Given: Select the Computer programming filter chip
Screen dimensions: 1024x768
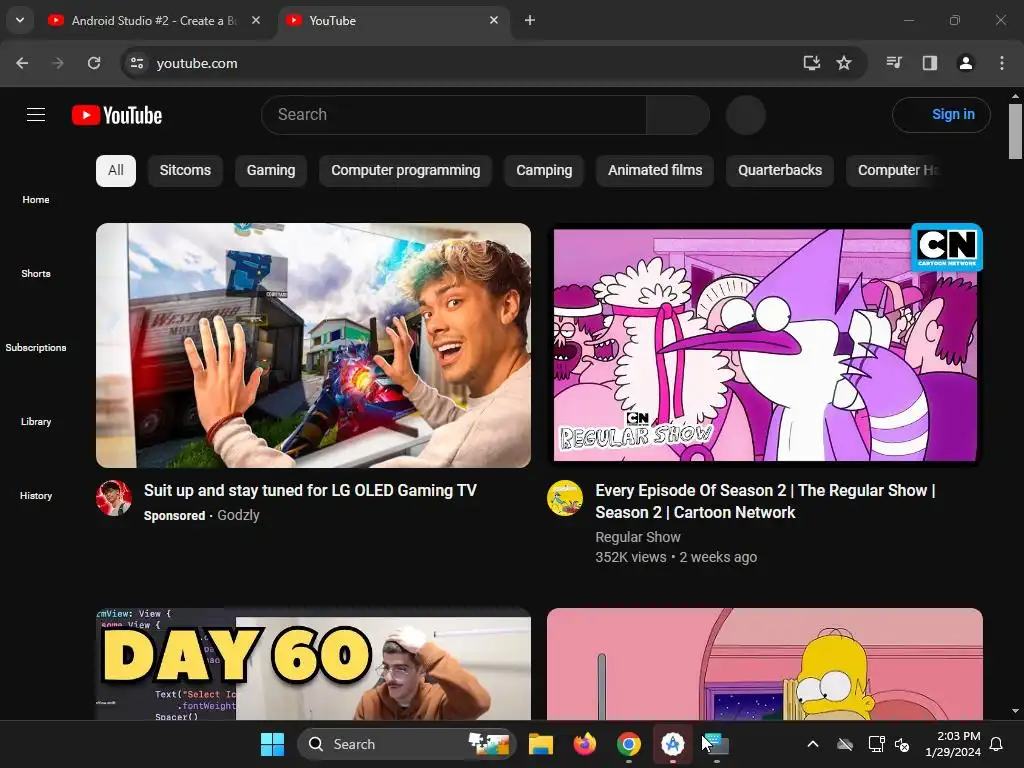Looking at the screenshot, I should click(406, 170).
